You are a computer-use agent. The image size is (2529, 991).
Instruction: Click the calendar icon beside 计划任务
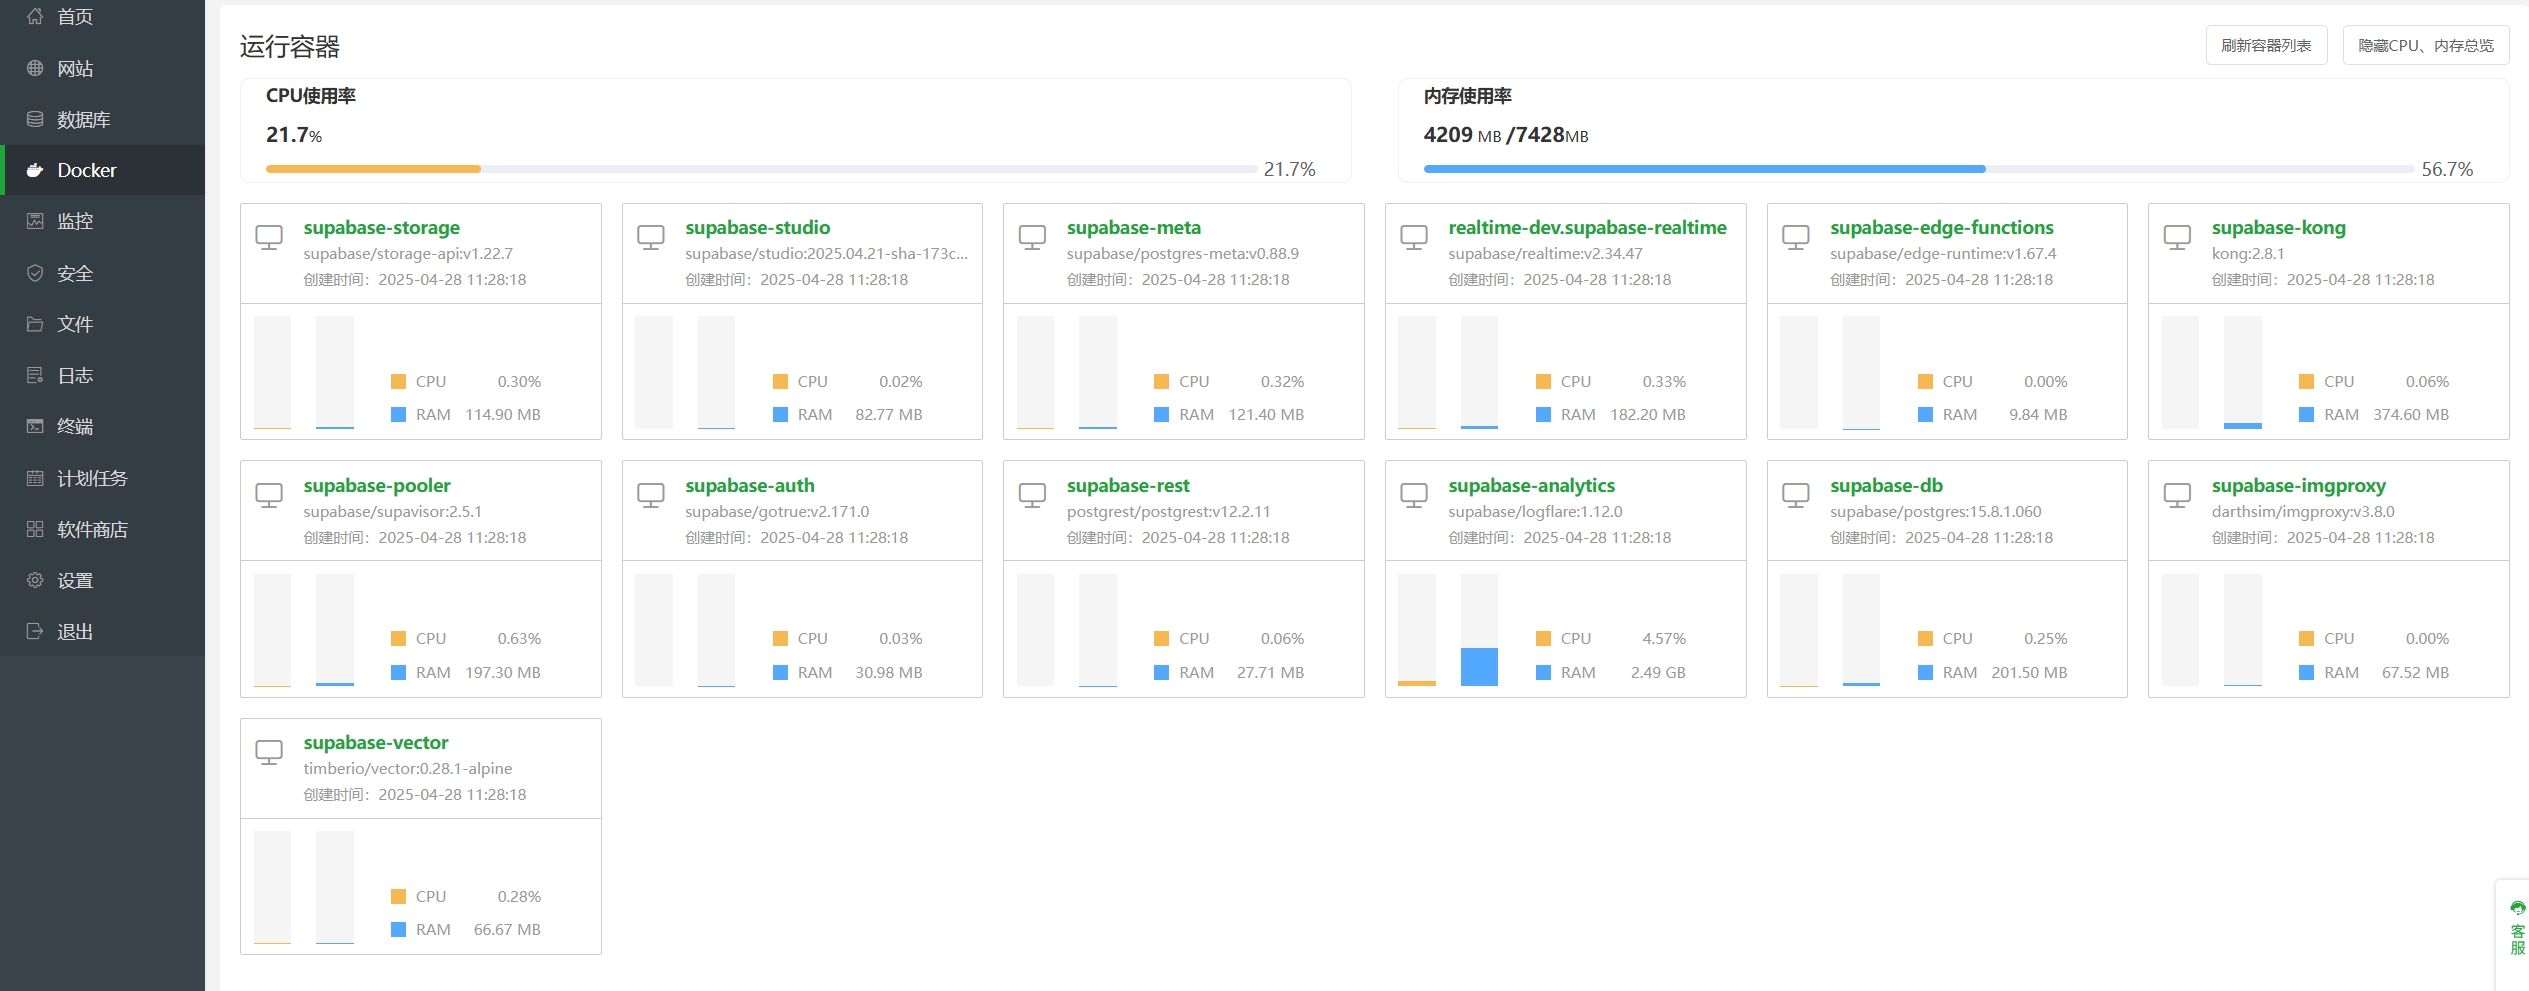(35, 478)
